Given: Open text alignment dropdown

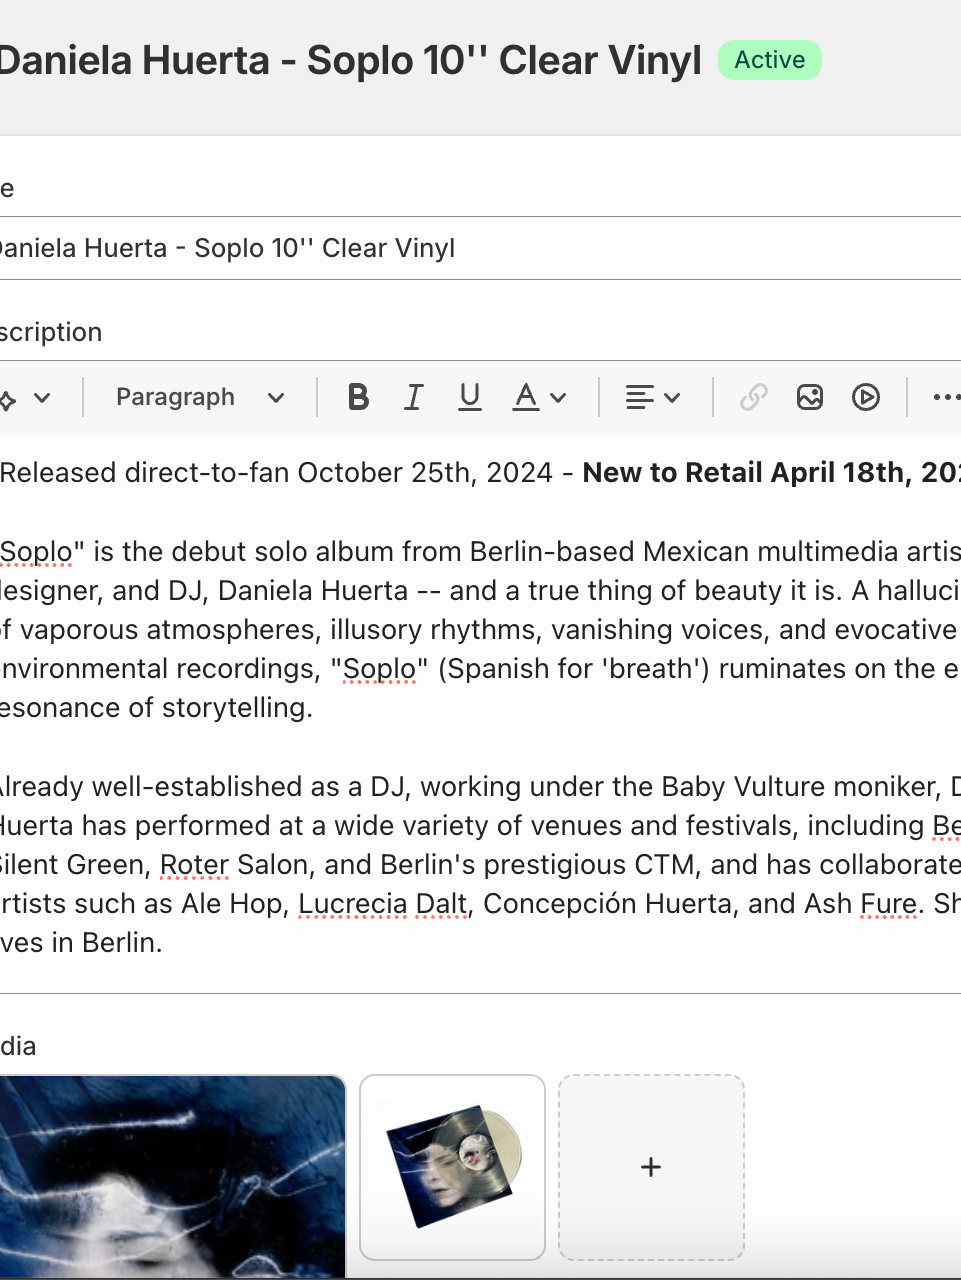Looking at the screenshot, I should coord(653,397).
